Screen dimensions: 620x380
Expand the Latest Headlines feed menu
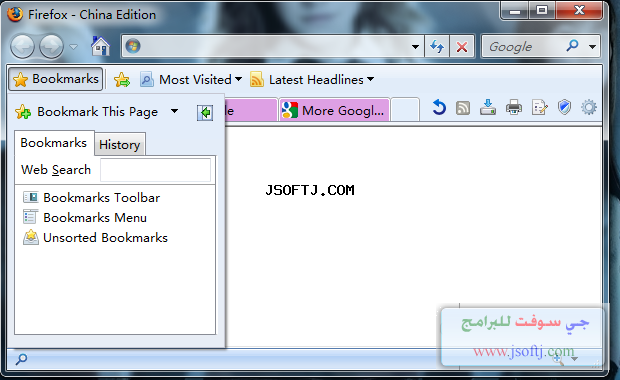tap(312, 79)
